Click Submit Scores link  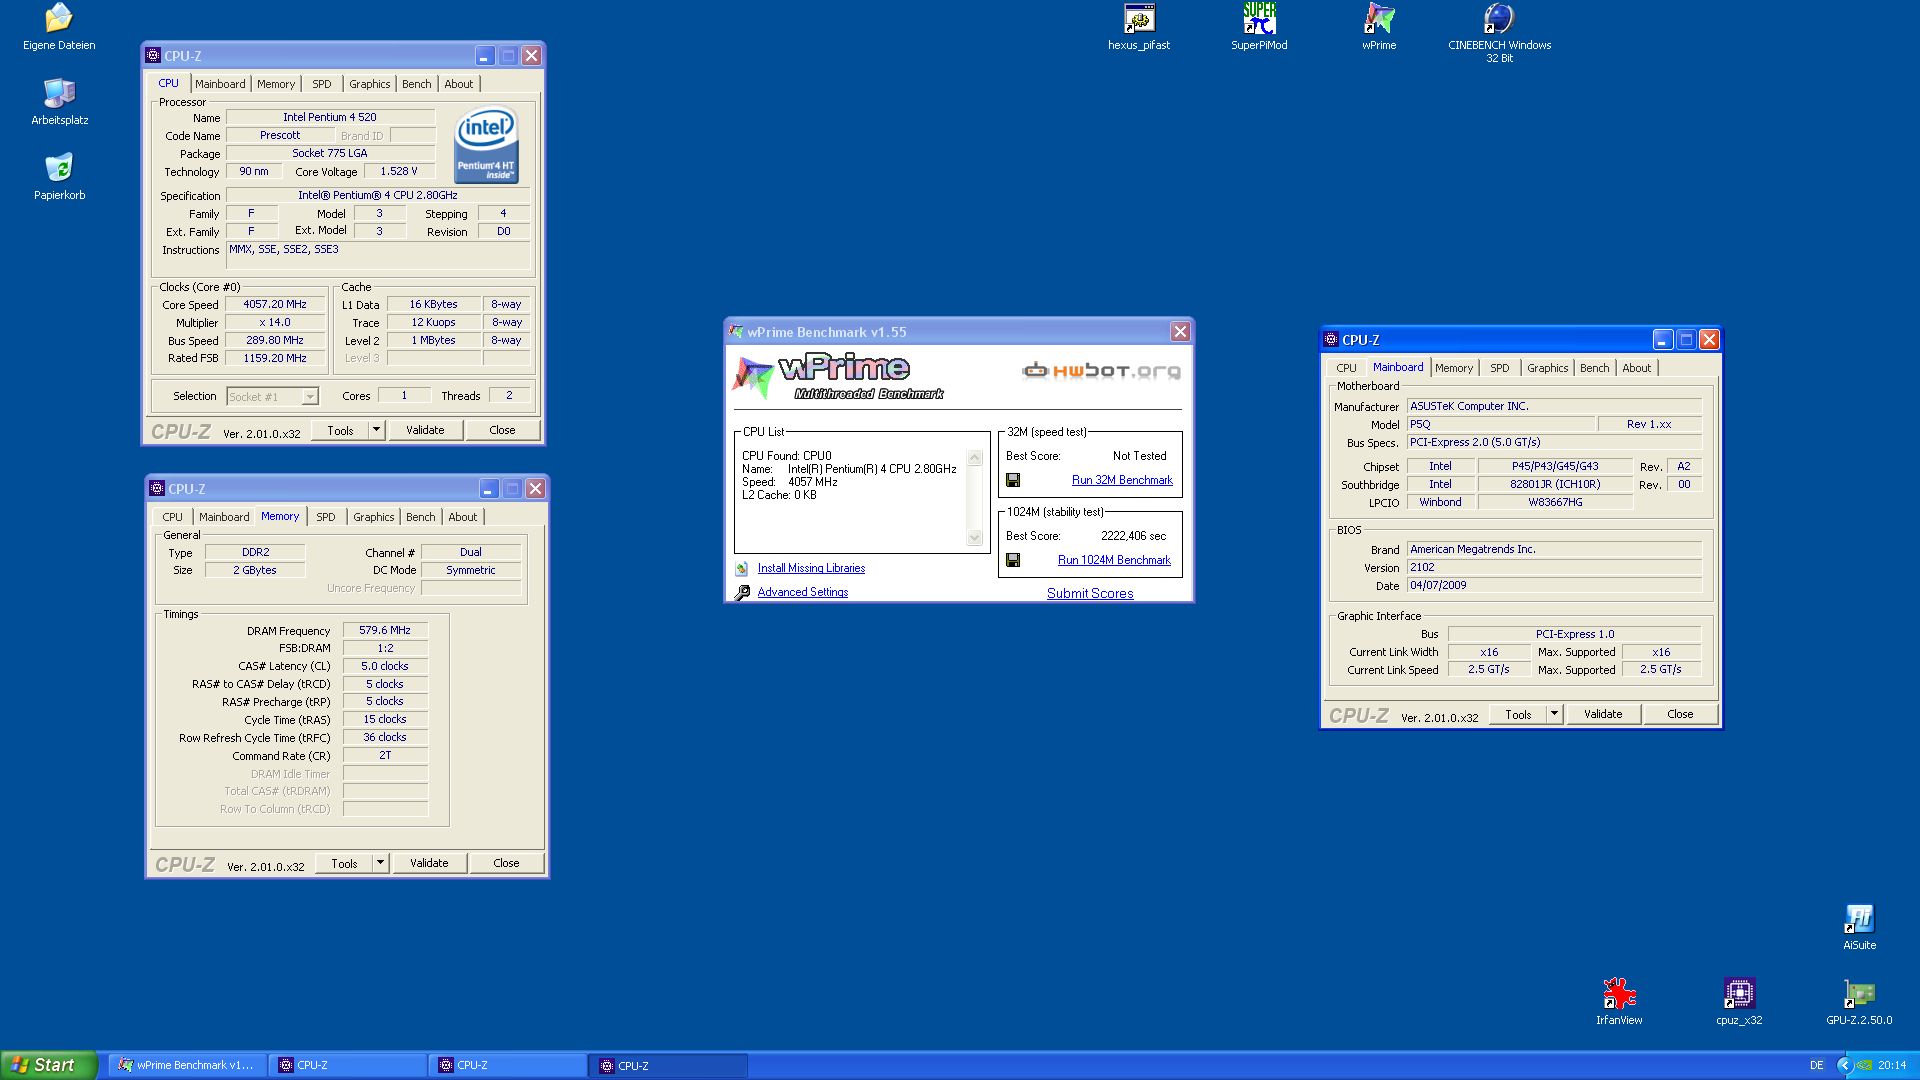tap(1090, 593)
